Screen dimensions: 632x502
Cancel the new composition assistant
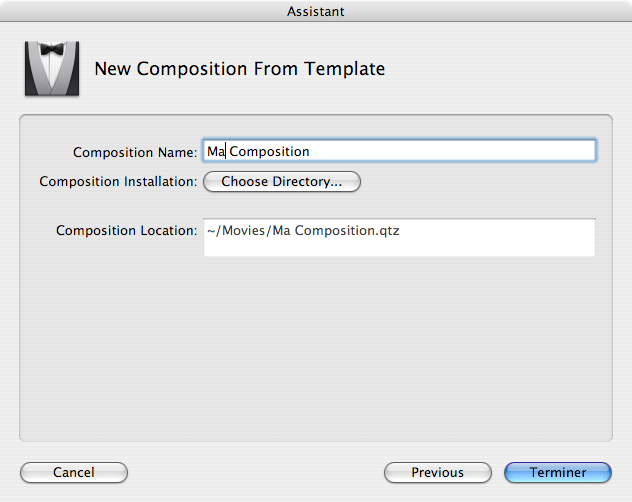click(74, 472)
